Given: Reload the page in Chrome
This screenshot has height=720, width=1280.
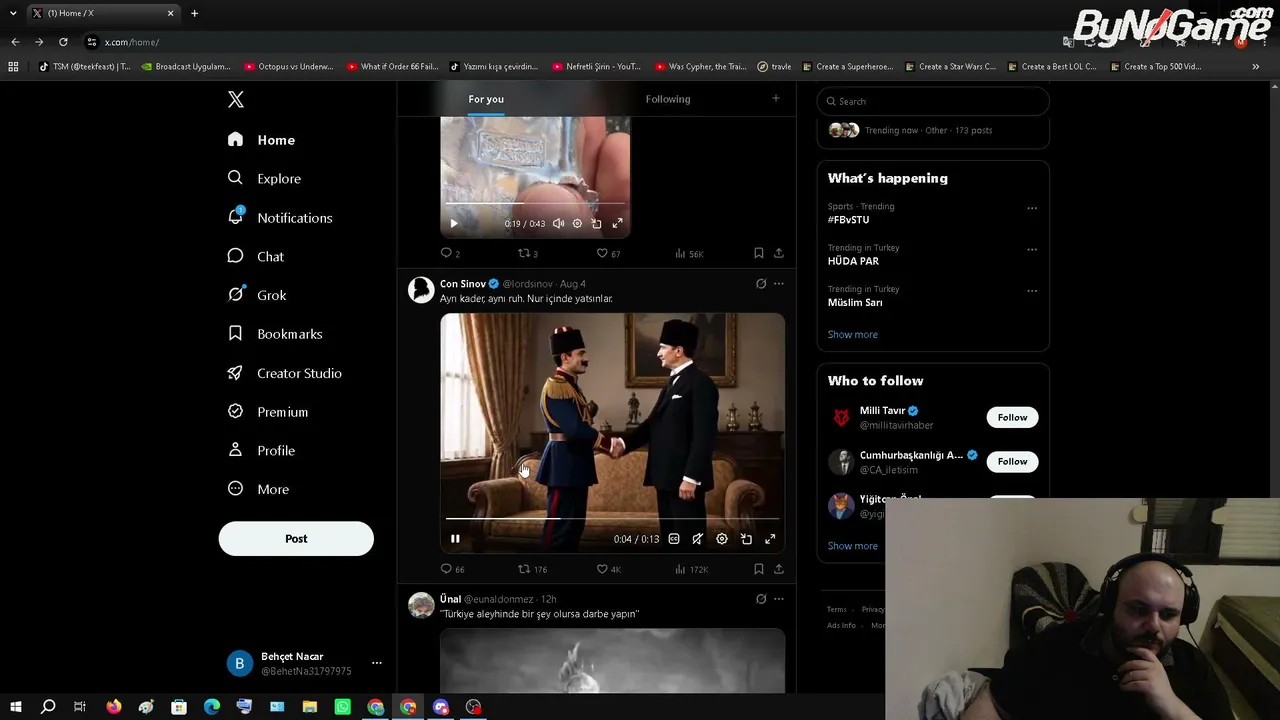Looking at the screenshot, I should [x=63, y=42].
